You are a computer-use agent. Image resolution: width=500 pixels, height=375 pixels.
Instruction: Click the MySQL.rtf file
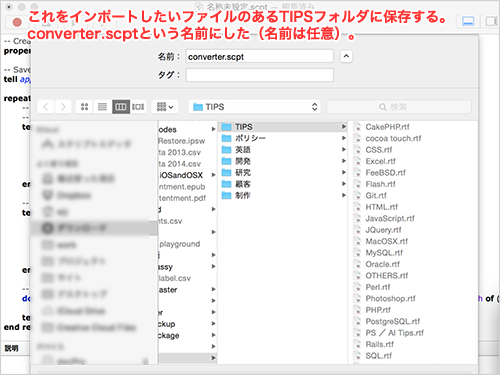click(x=384, y=253)
